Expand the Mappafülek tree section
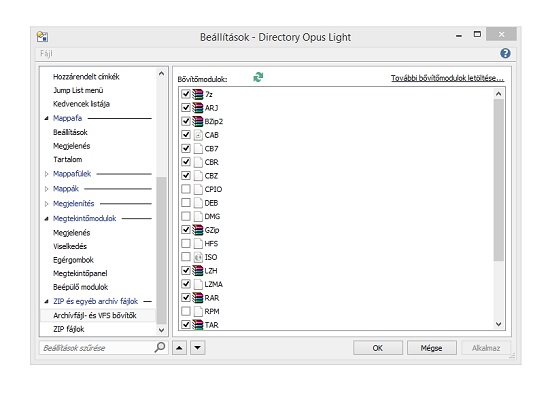 46,174
